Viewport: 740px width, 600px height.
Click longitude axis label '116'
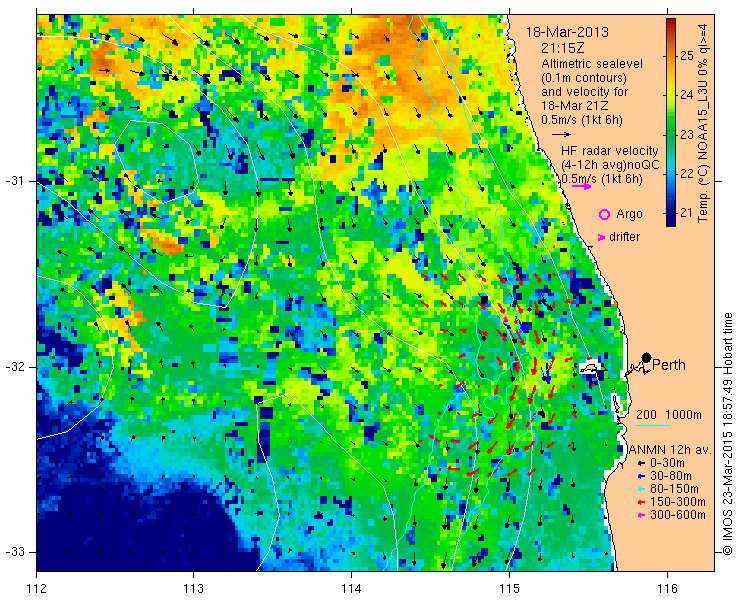(x=667, y=589)
